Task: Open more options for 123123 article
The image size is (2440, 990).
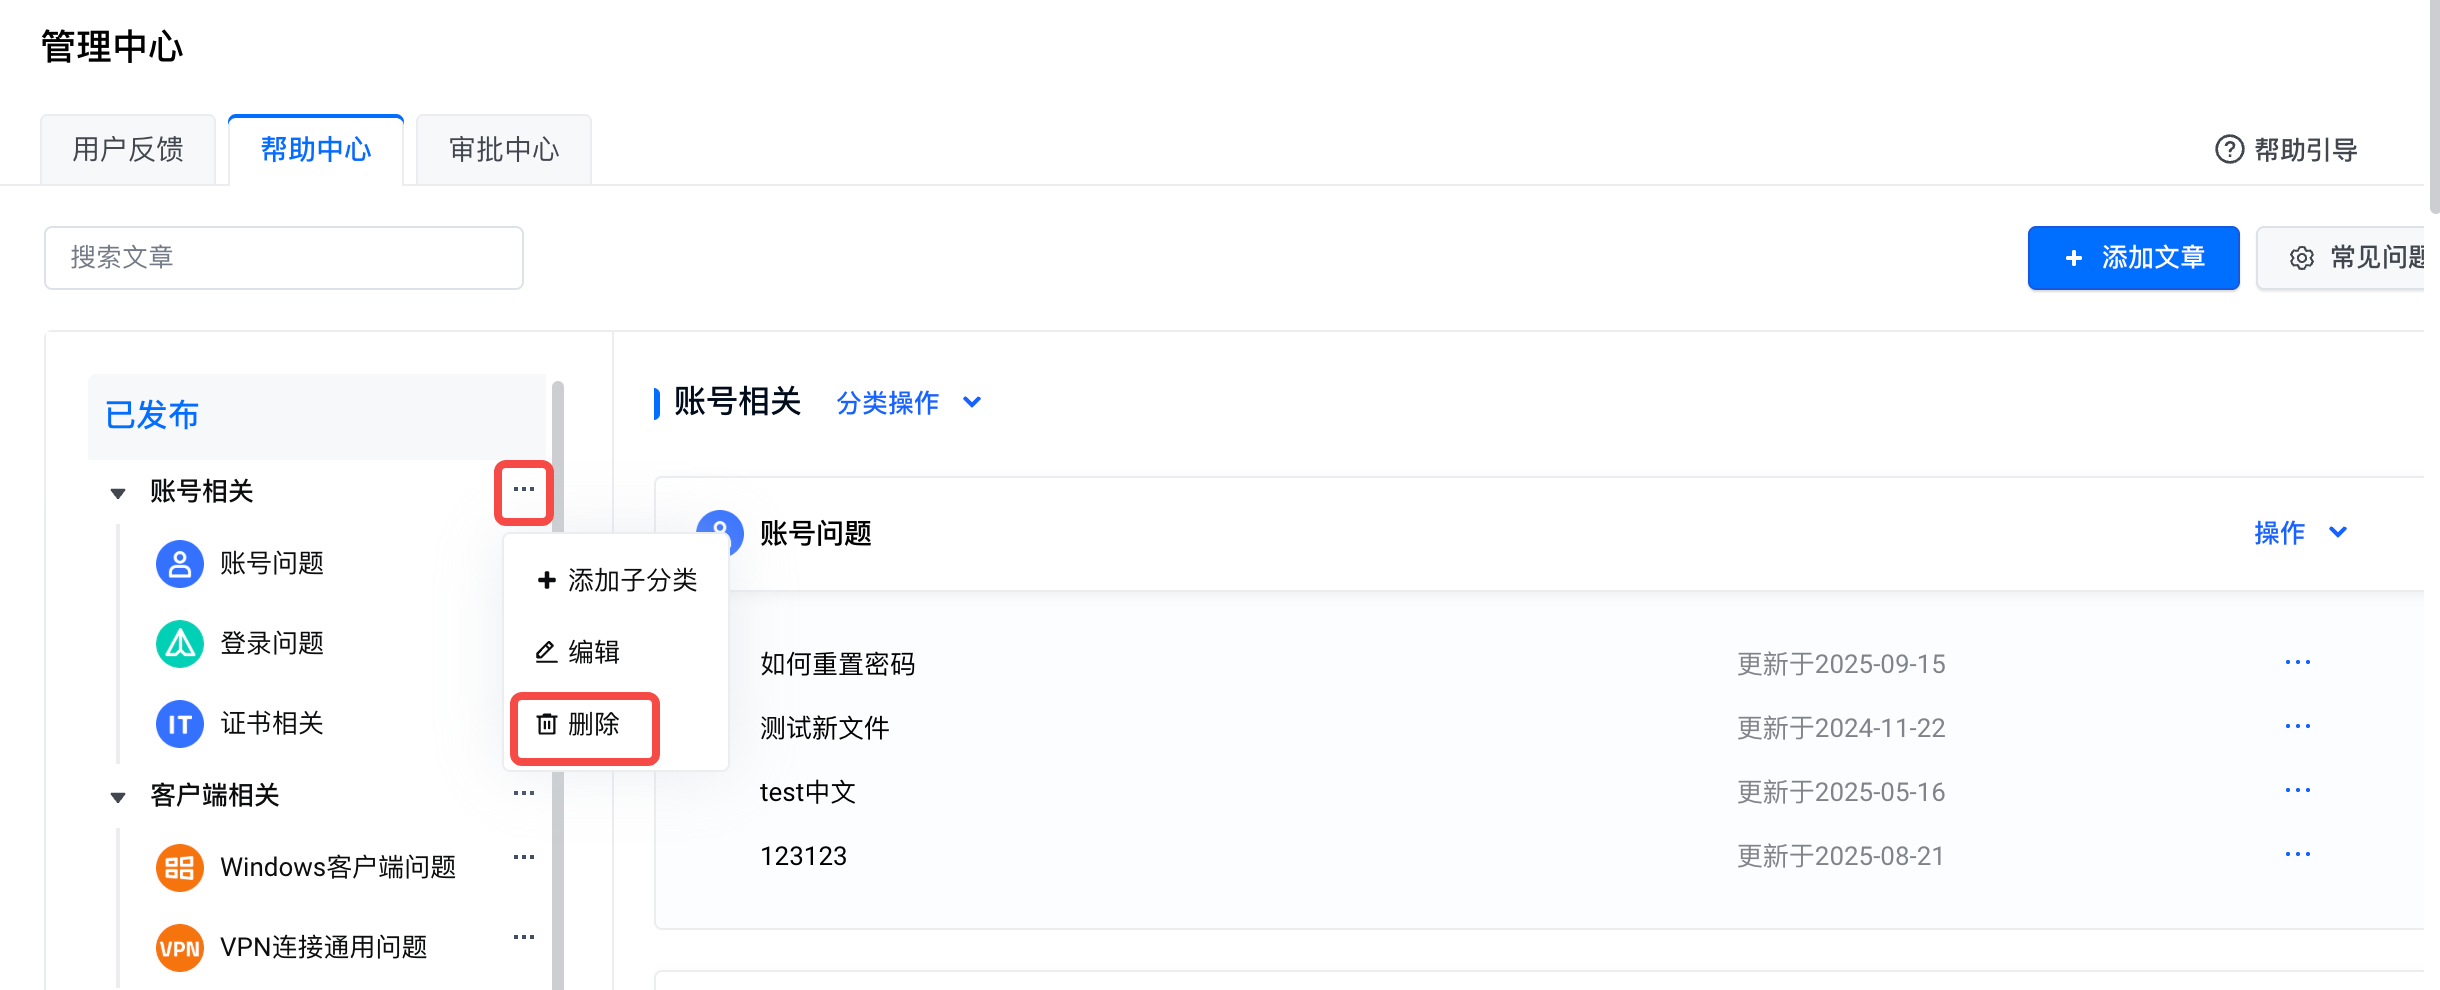Action: [x=2298, y=855]
